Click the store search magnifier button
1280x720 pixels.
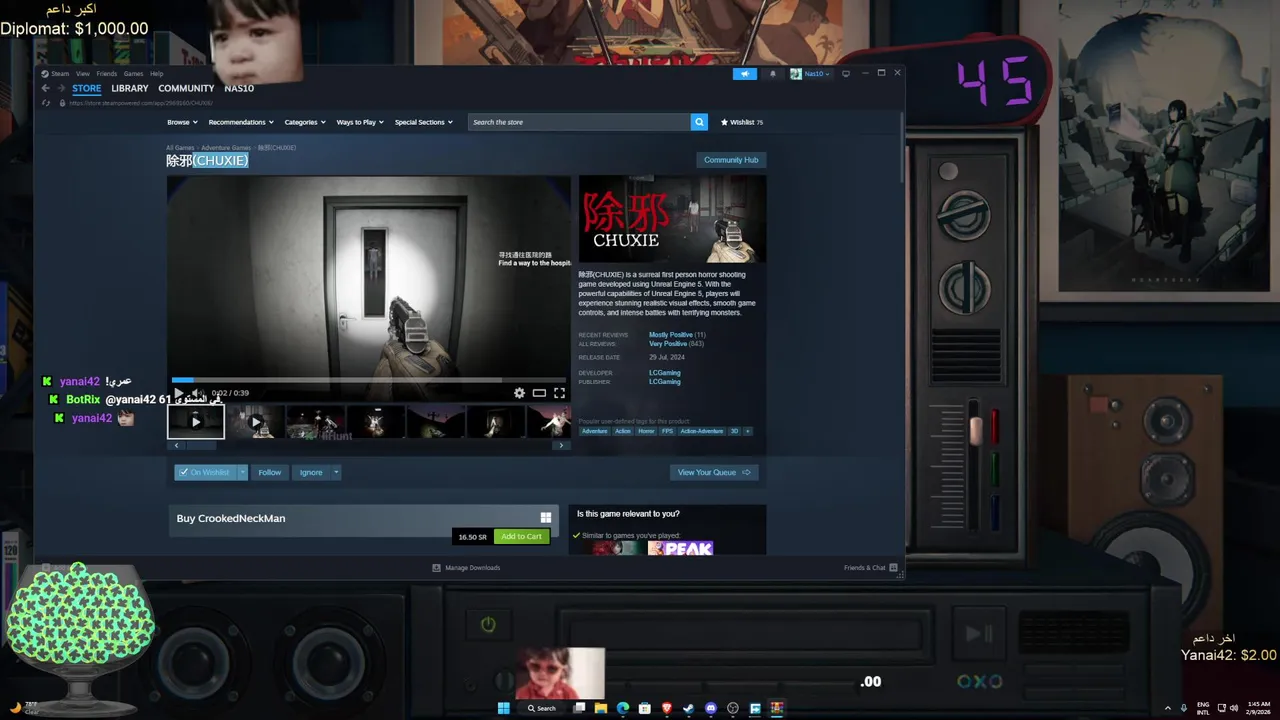click(x=699, y=122)
